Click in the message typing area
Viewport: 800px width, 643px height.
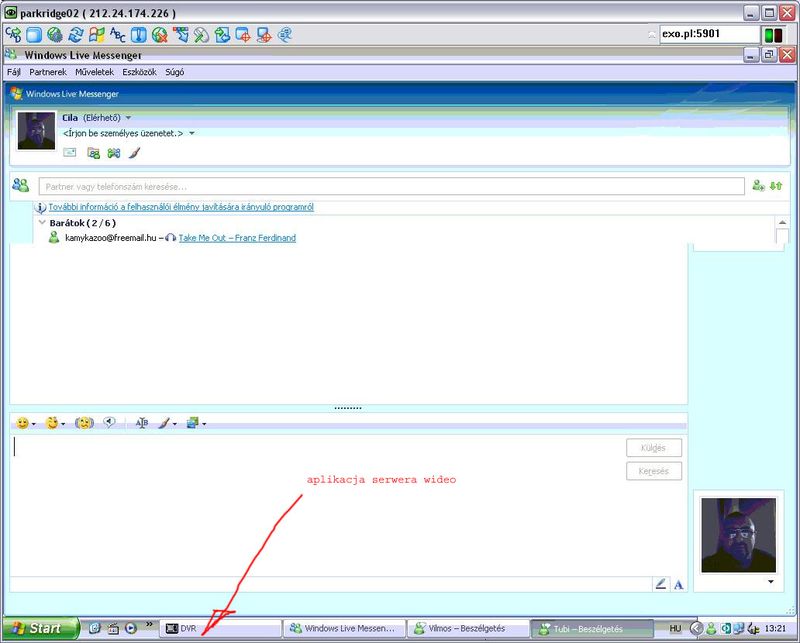point(316,505)
